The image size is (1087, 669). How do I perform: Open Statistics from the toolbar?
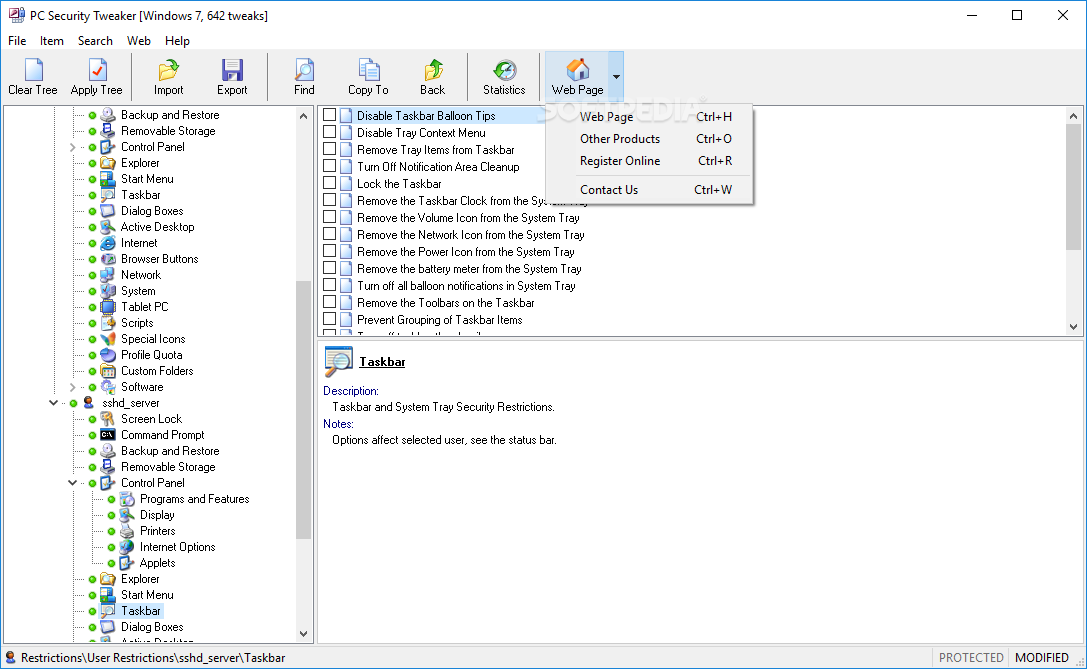(504, 76)
